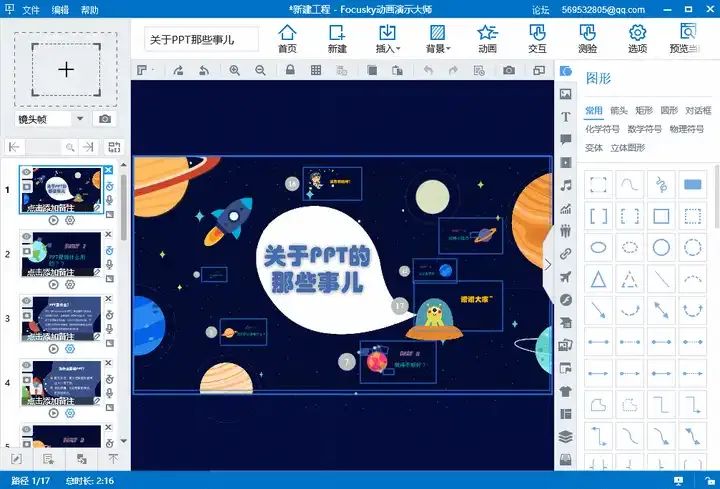Open the speech bubble panel in sidebar
This screenshot has width=720, height=489.
[566, 139]
